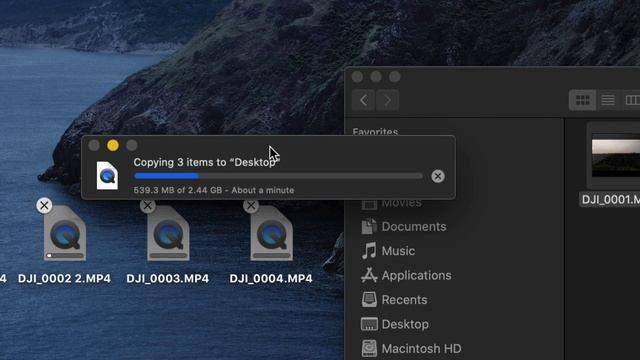
Task: Click the DJI_0004.MP4 file progress bar
Action: coord(271,256)
